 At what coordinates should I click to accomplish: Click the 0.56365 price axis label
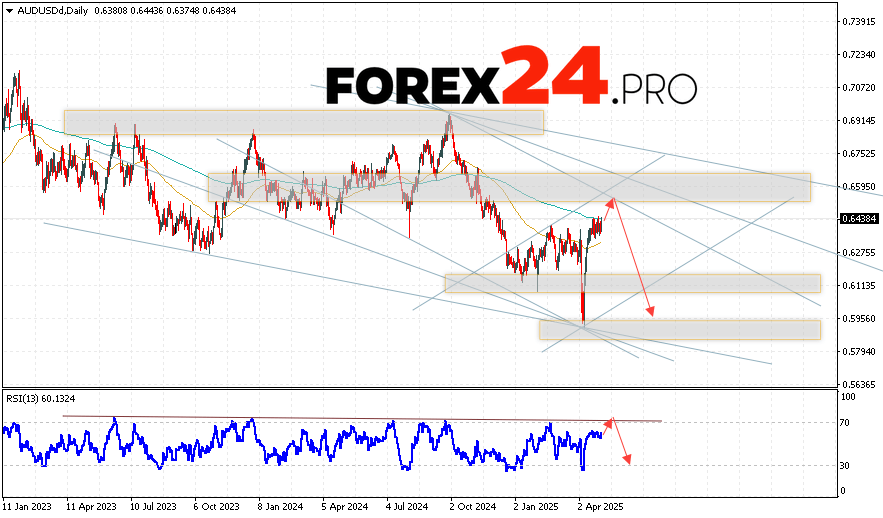pos(859,385)
